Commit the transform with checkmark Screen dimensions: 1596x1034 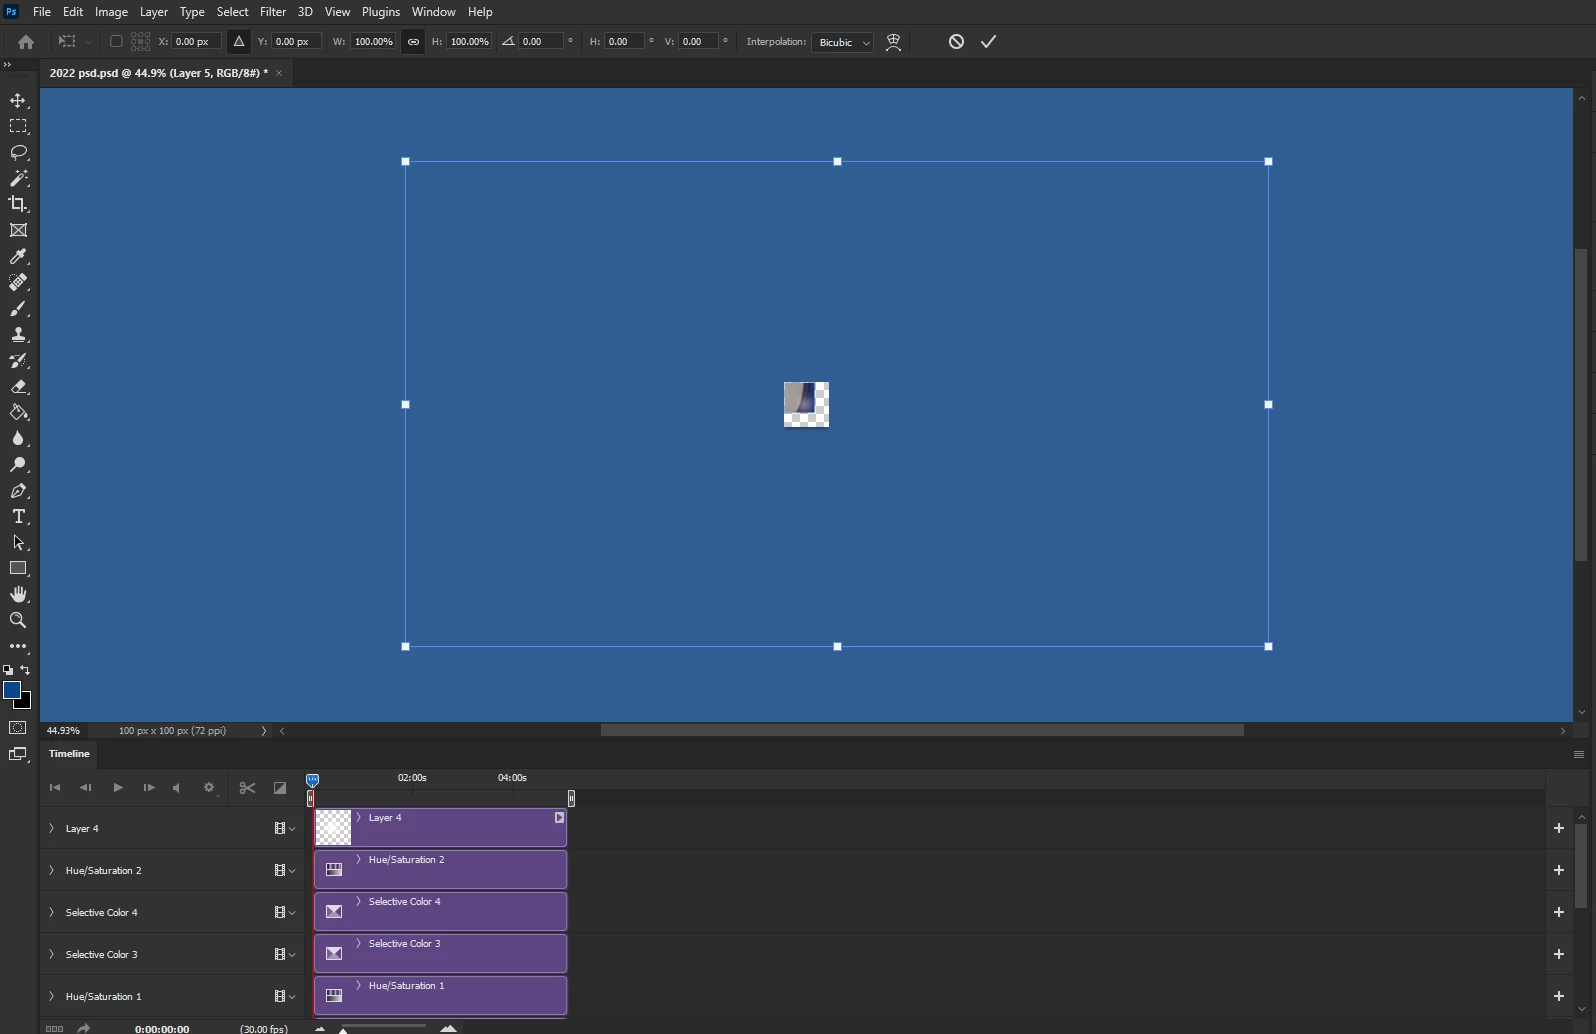click(x=989, y=42)
